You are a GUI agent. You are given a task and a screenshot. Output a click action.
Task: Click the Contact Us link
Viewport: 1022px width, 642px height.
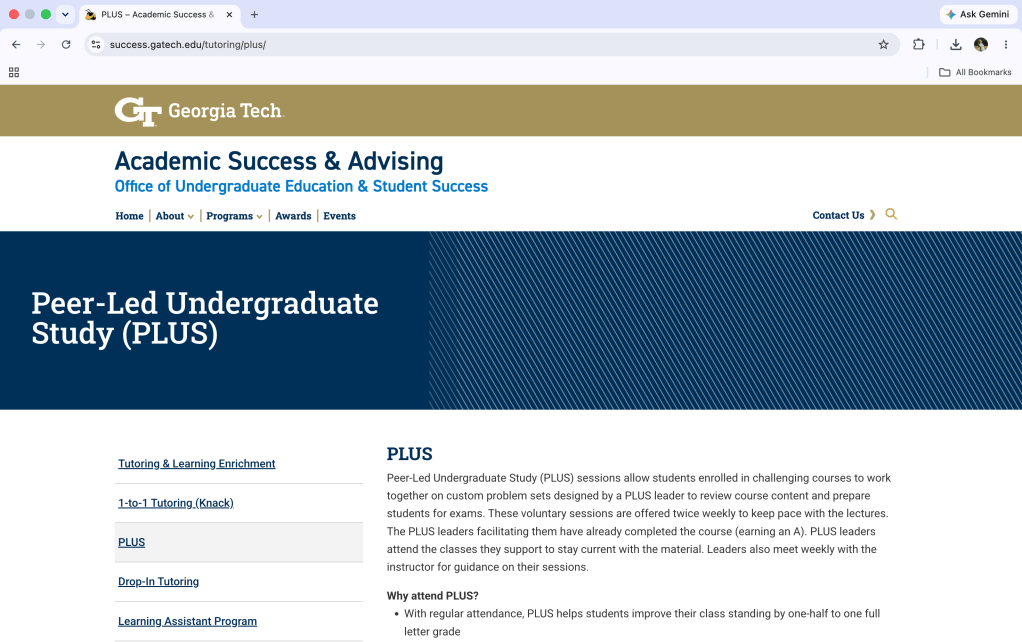click(x=843, y=215)
